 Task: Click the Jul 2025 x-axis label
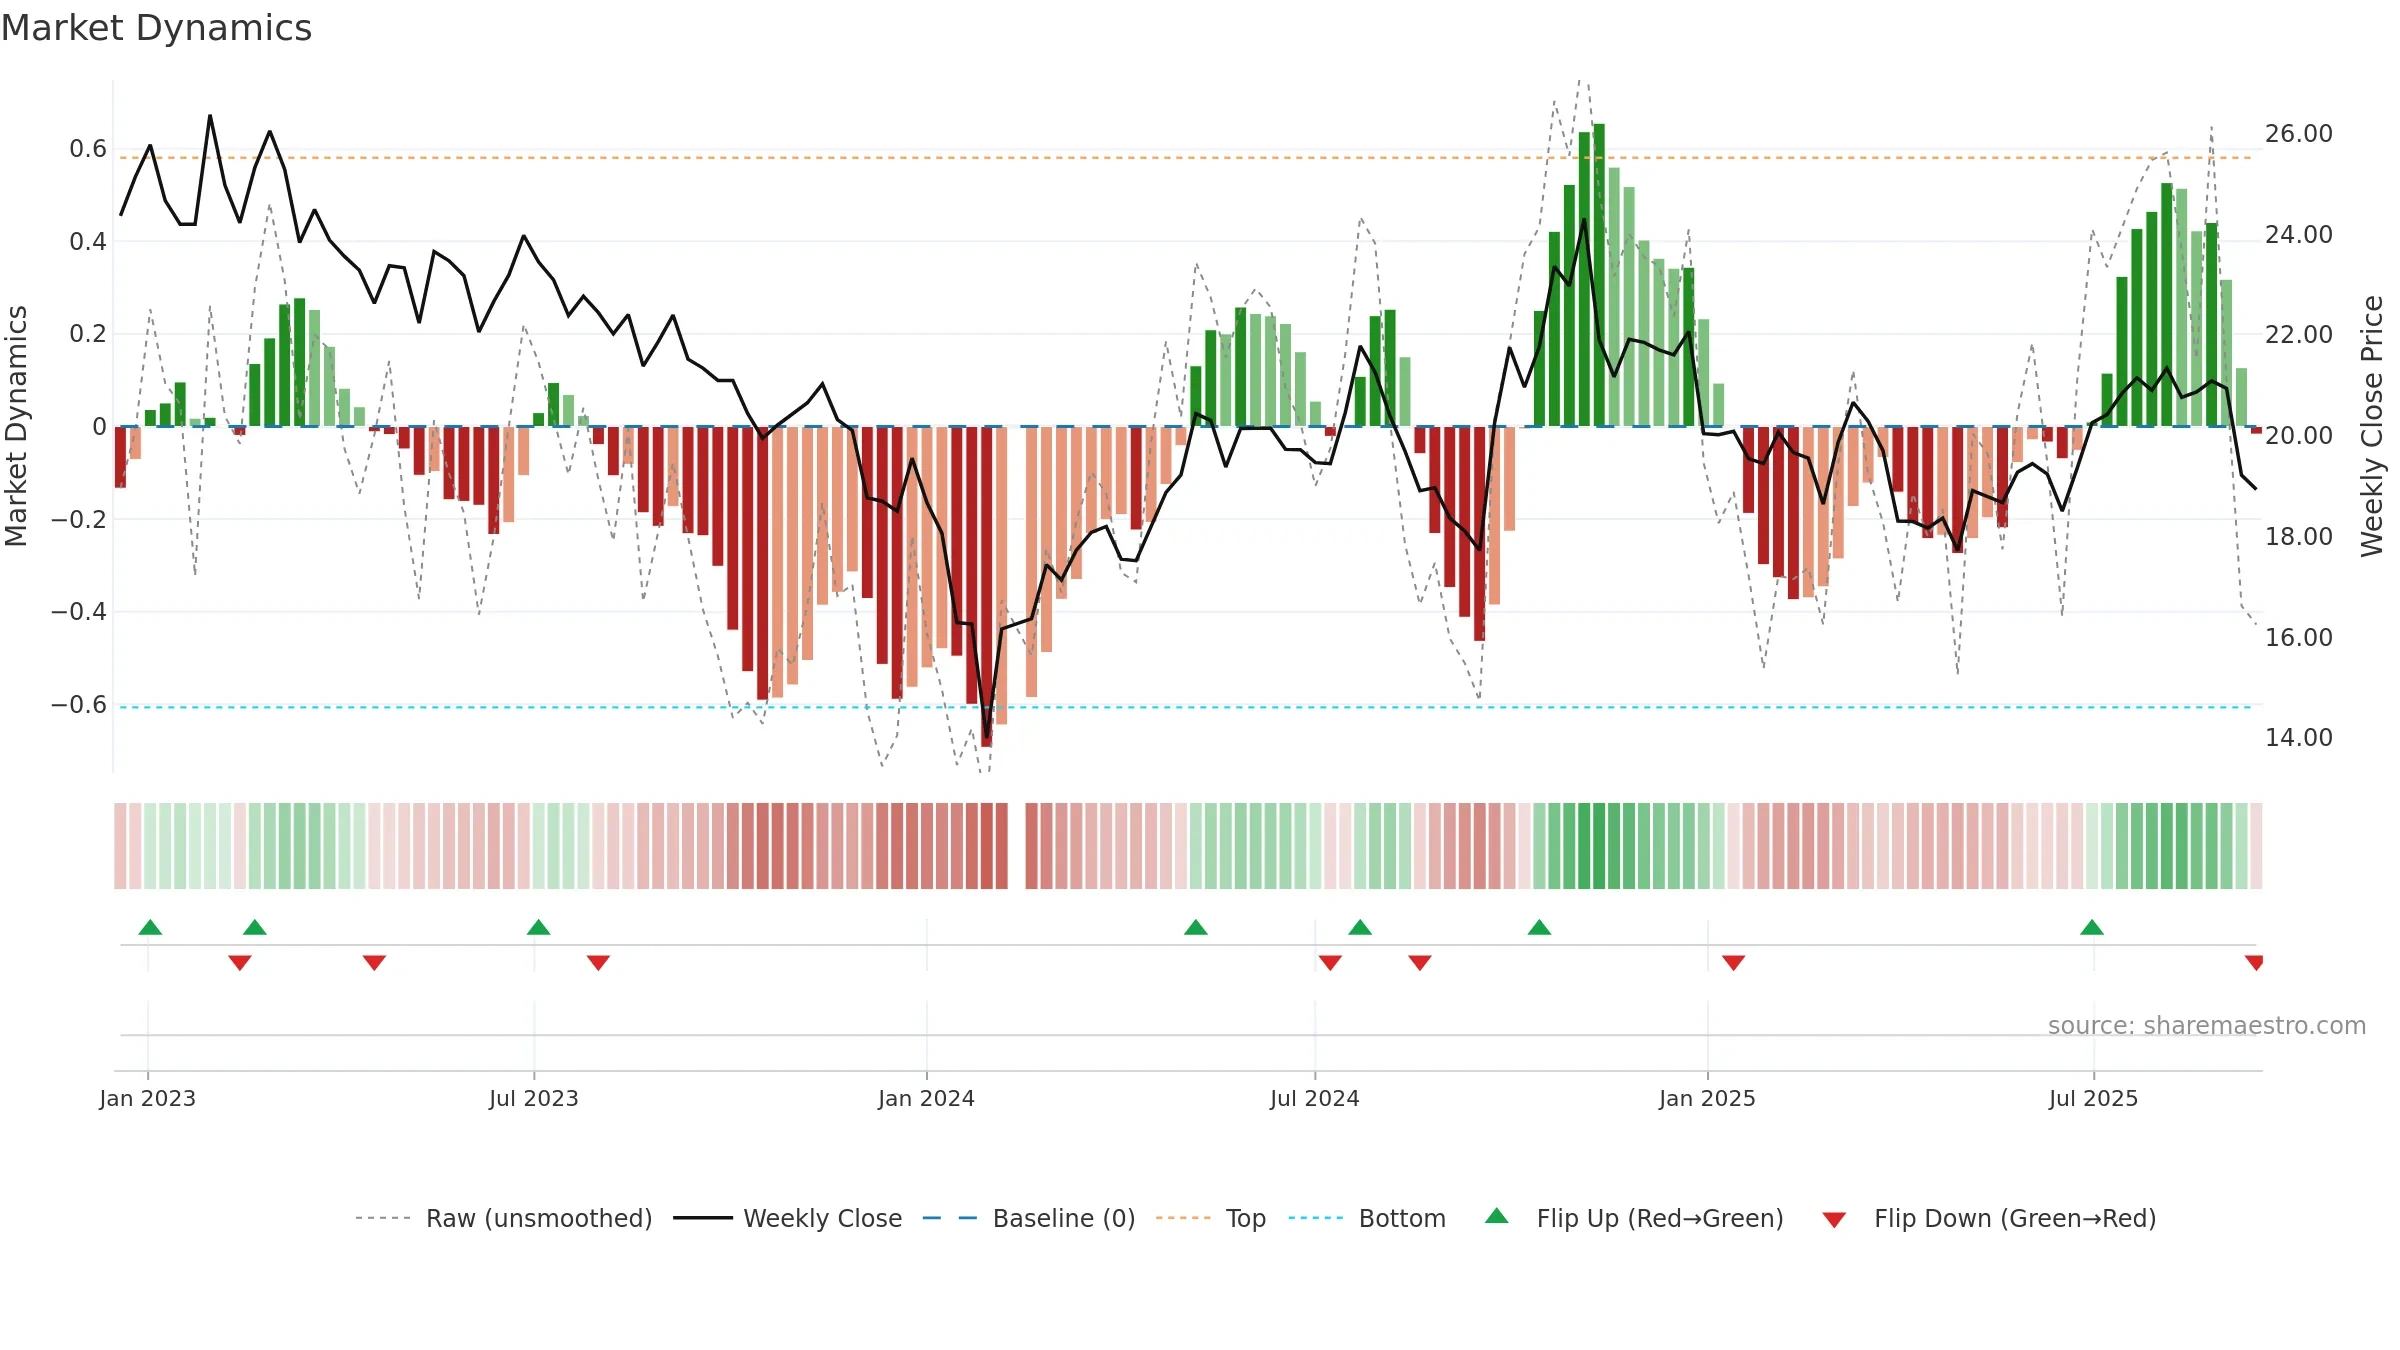[x=2094, y=1099]
